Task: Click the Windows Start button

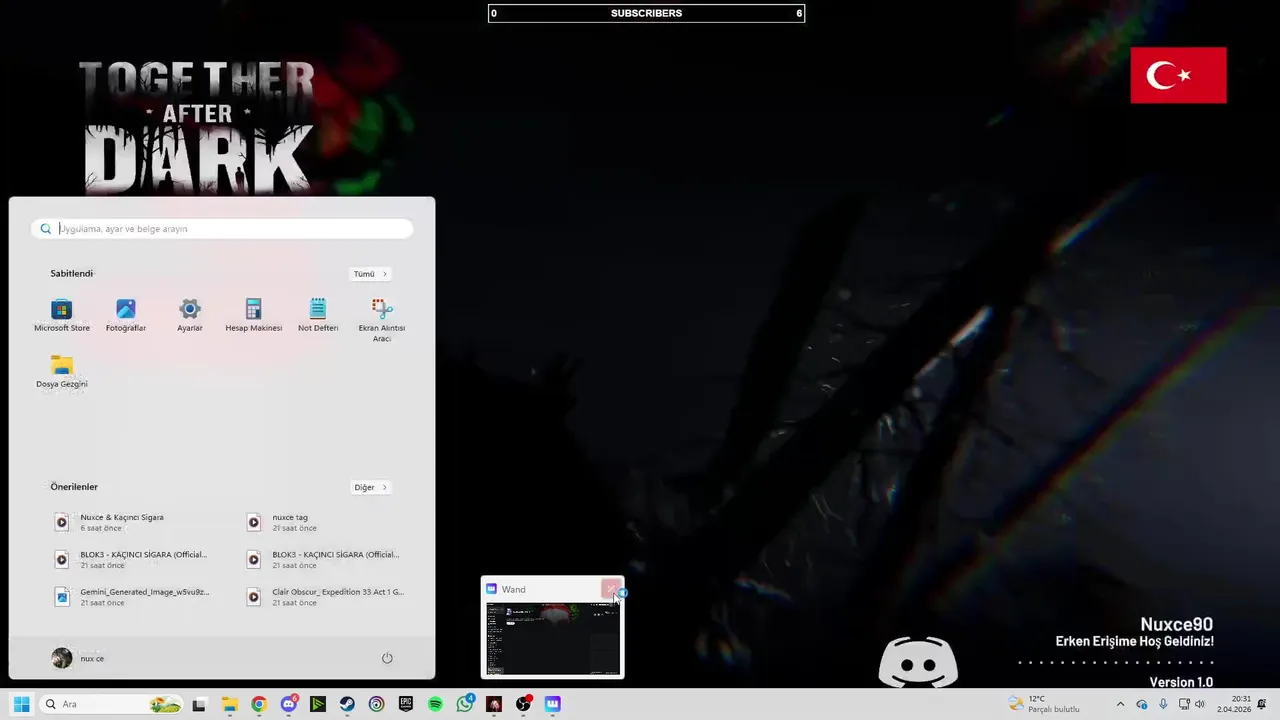Action: [x=21, y=704]
